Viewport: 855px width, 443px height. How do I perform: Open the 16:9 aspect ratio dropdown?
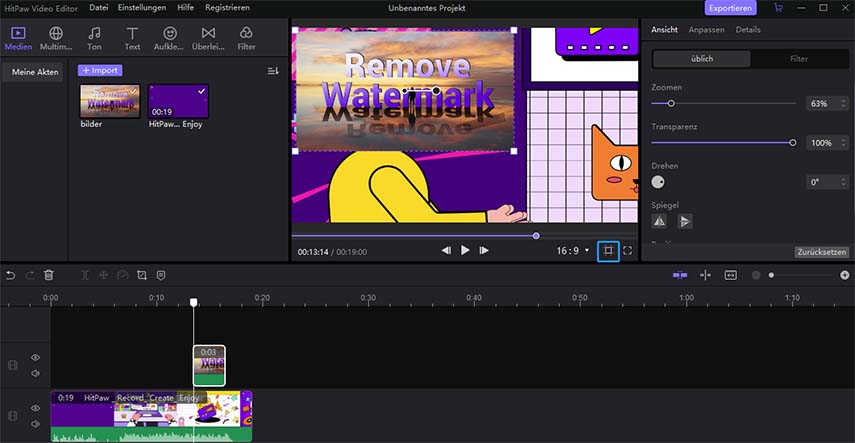point(574,251)
